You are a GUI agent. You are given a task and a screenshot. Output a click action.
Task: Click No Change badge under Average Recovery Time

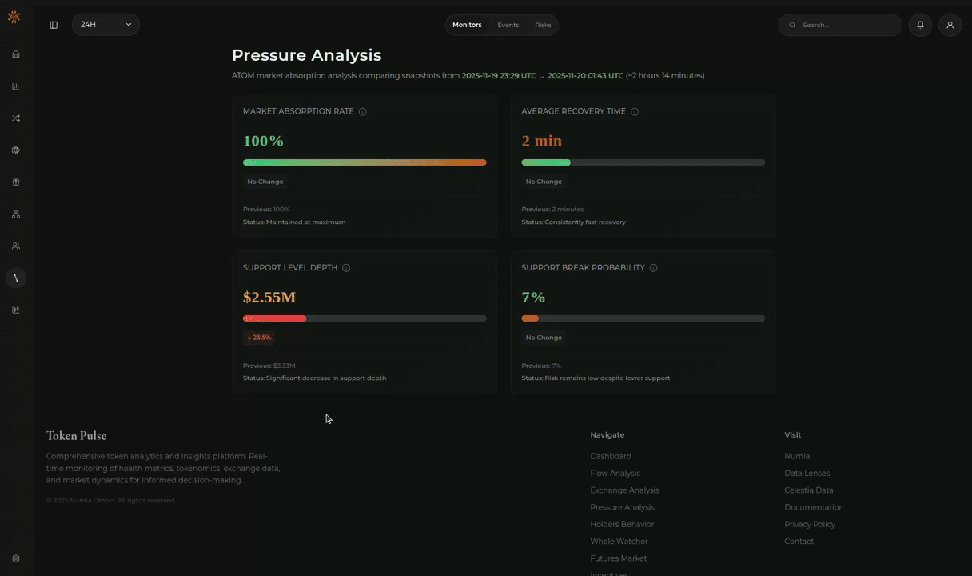544,182
